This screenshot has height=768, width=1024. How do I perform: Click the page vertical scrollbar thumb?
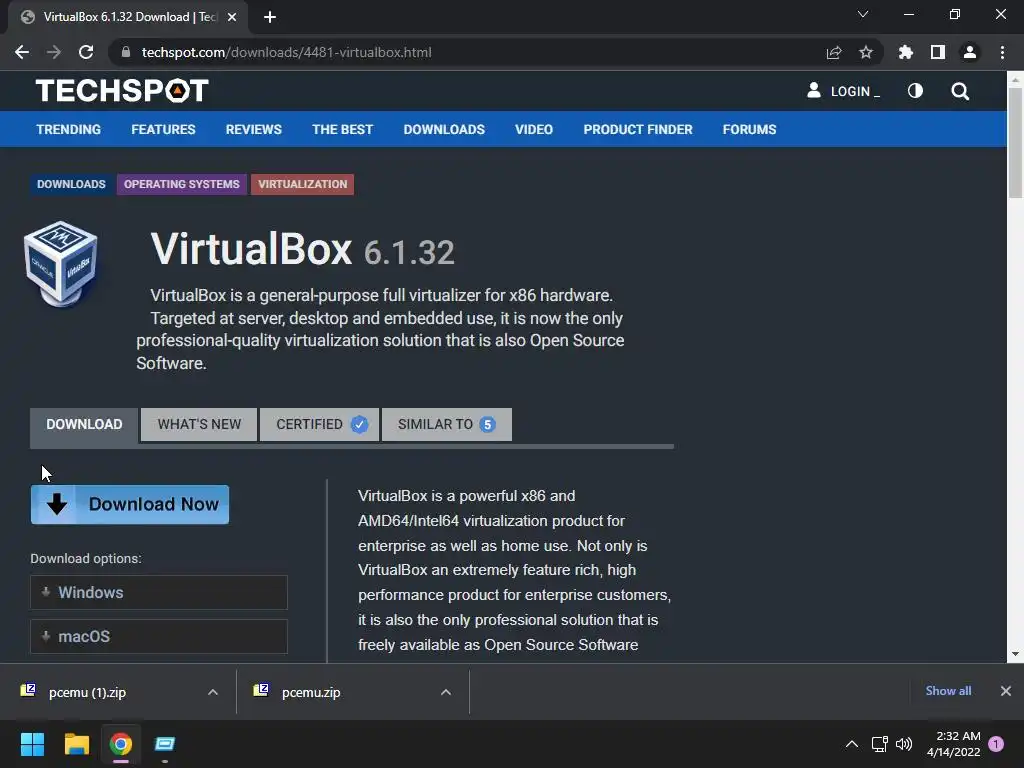coord(1015,142)
